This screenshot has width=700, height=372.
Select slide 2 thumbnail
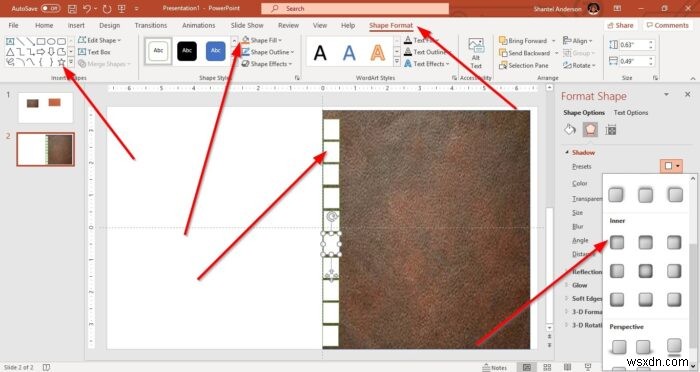click(x=45, y=149)
